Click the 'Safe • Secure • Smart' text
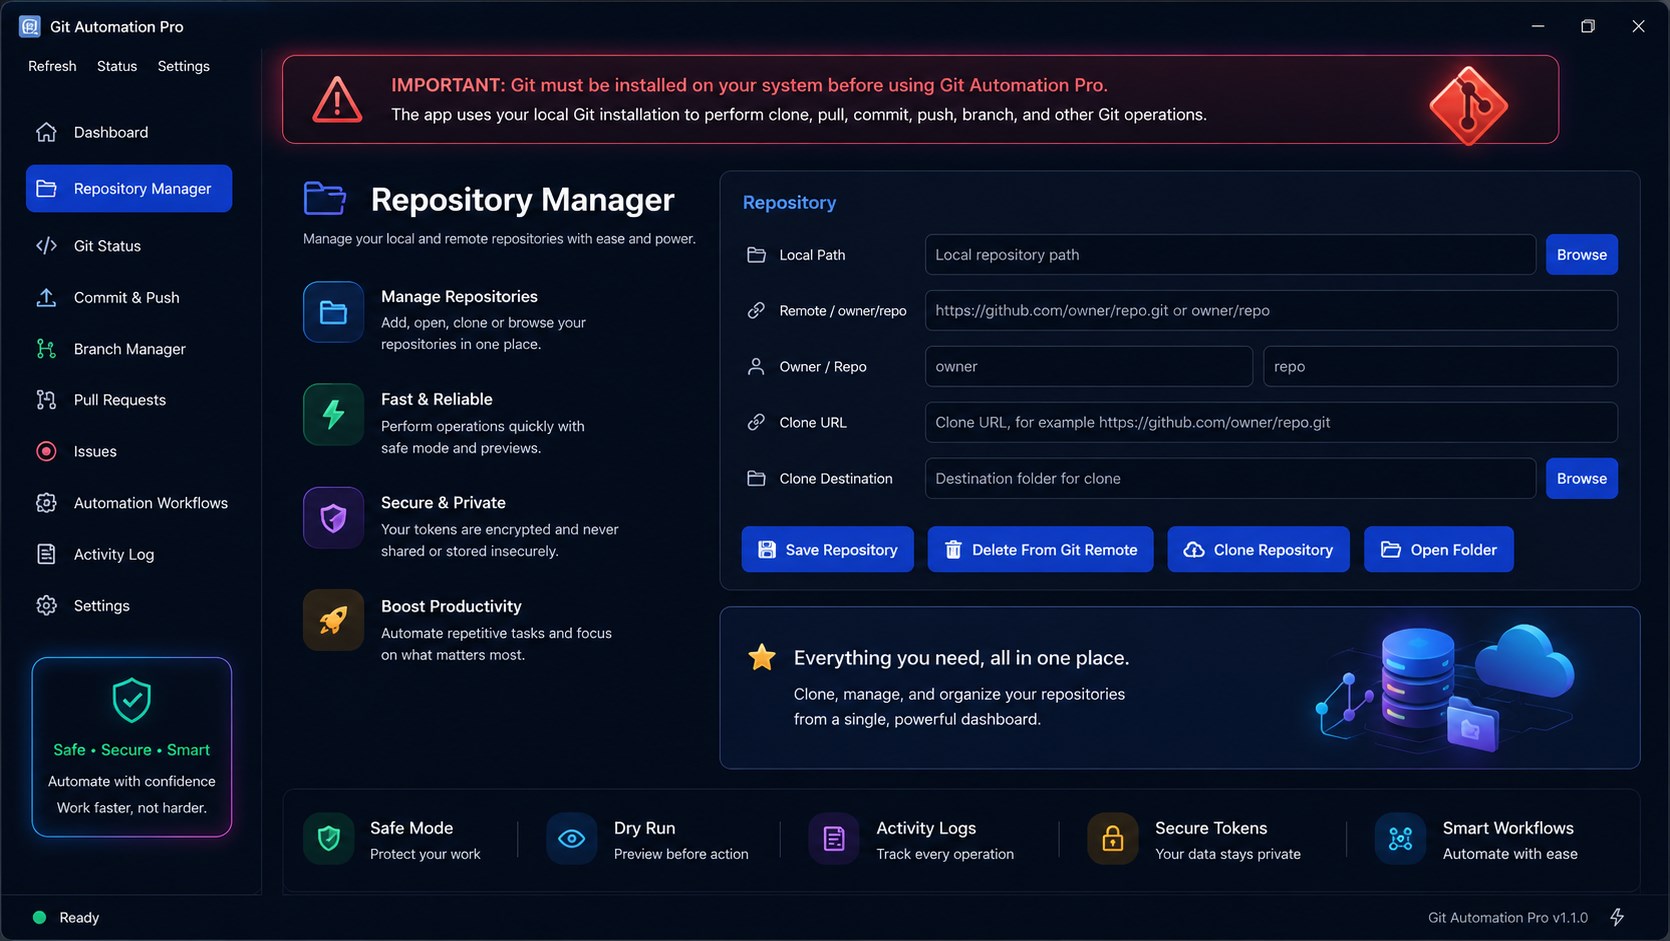The width and height of the screenshot is (1670, 941). [x=131, y=749]
